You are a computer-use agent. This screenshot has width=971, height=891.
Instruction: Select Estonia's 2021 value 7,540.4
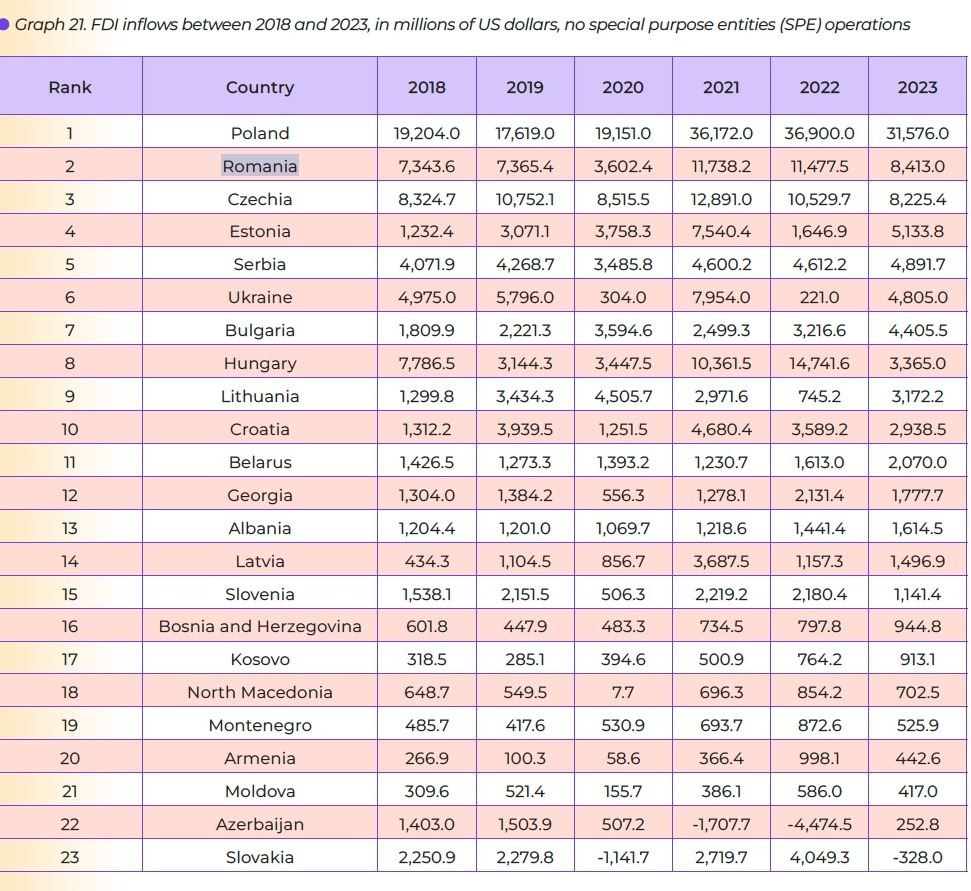click(x=721, y=232)
